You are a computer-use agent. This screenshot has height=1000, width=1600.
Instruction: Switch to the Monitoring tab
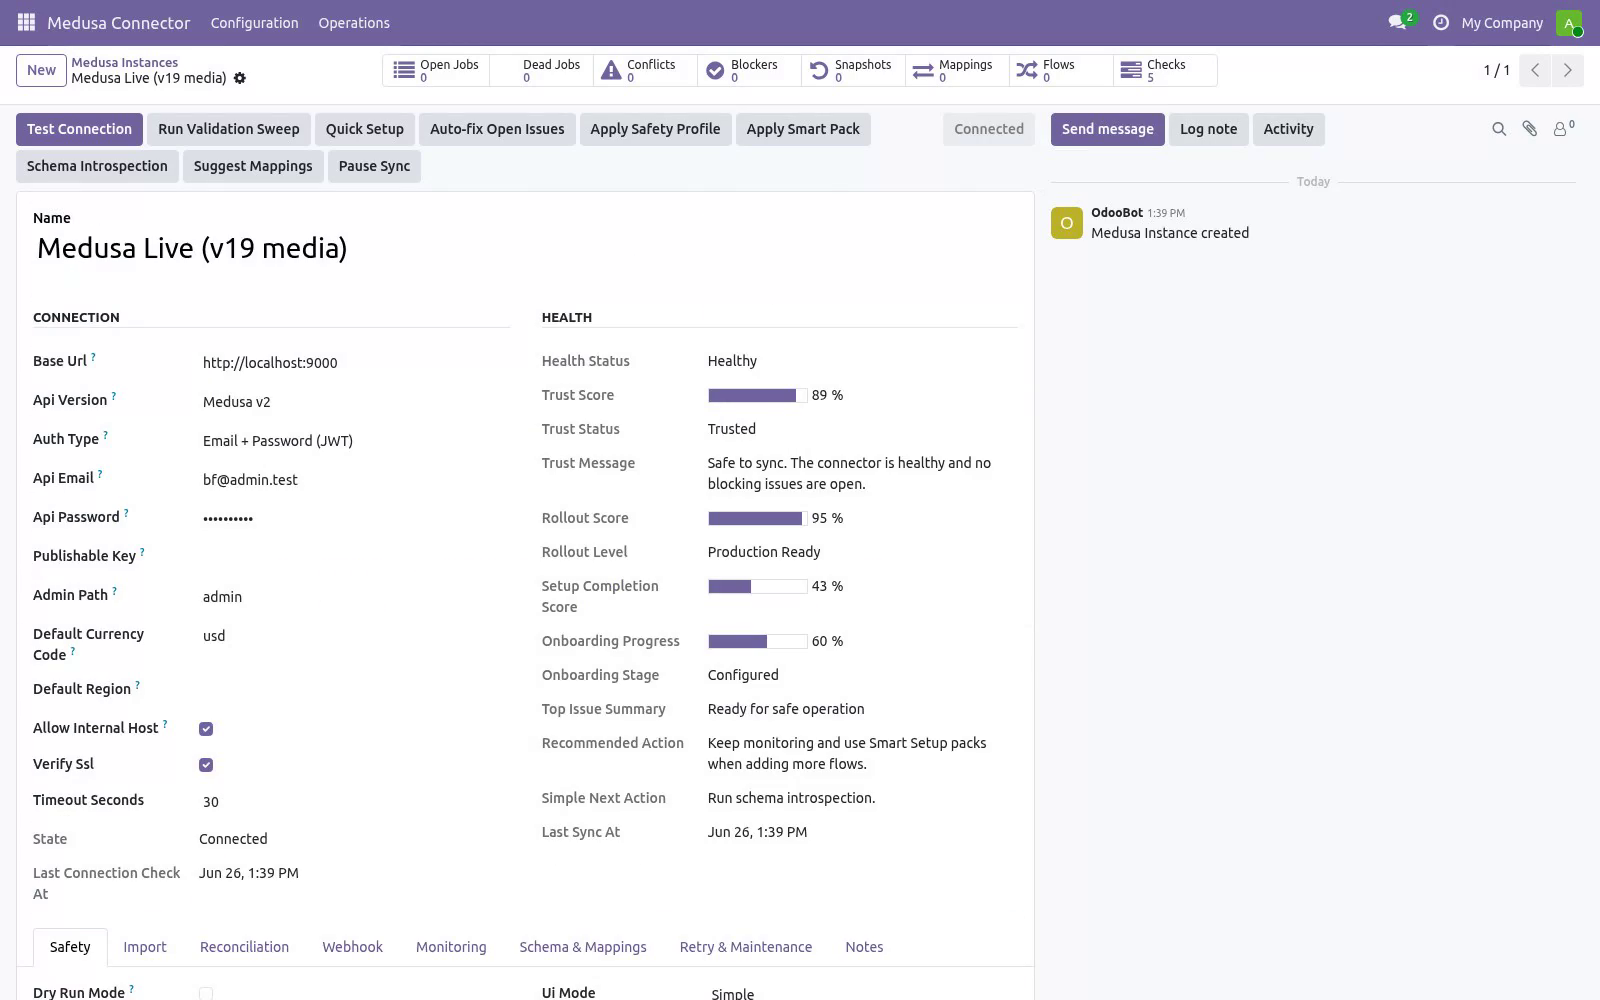tap(451, 947)
